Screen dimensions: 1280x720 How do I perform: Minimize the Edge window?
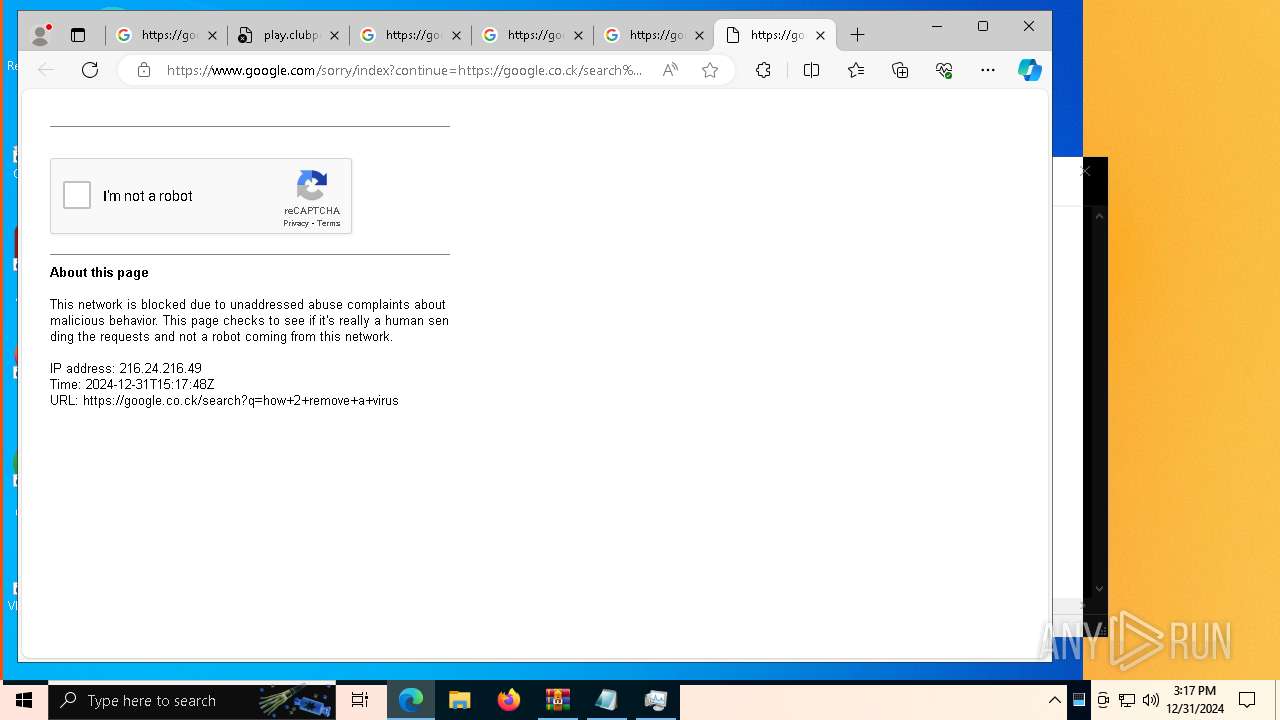(937, 27)
